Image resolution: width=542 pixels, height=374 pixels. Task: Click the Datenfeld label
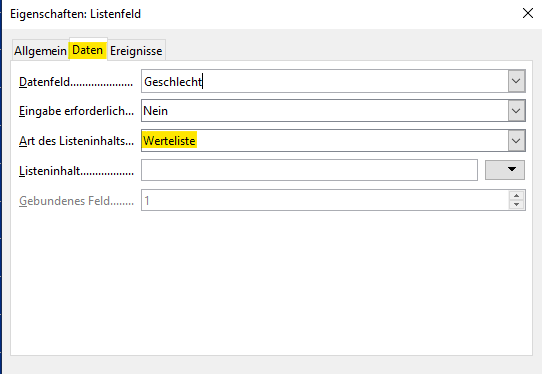[76, 82]
